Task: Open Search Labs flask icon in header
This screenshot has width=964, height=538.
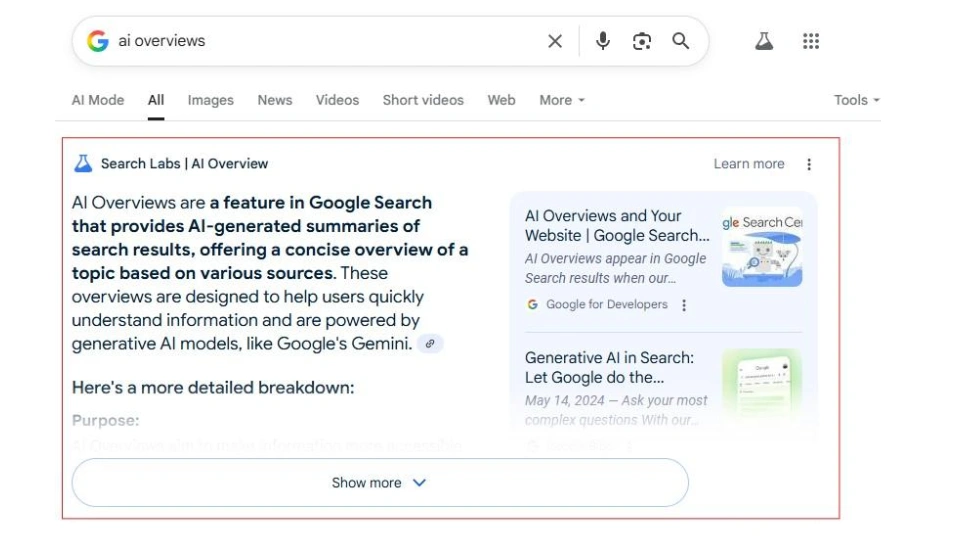Action: pos(764,41)
